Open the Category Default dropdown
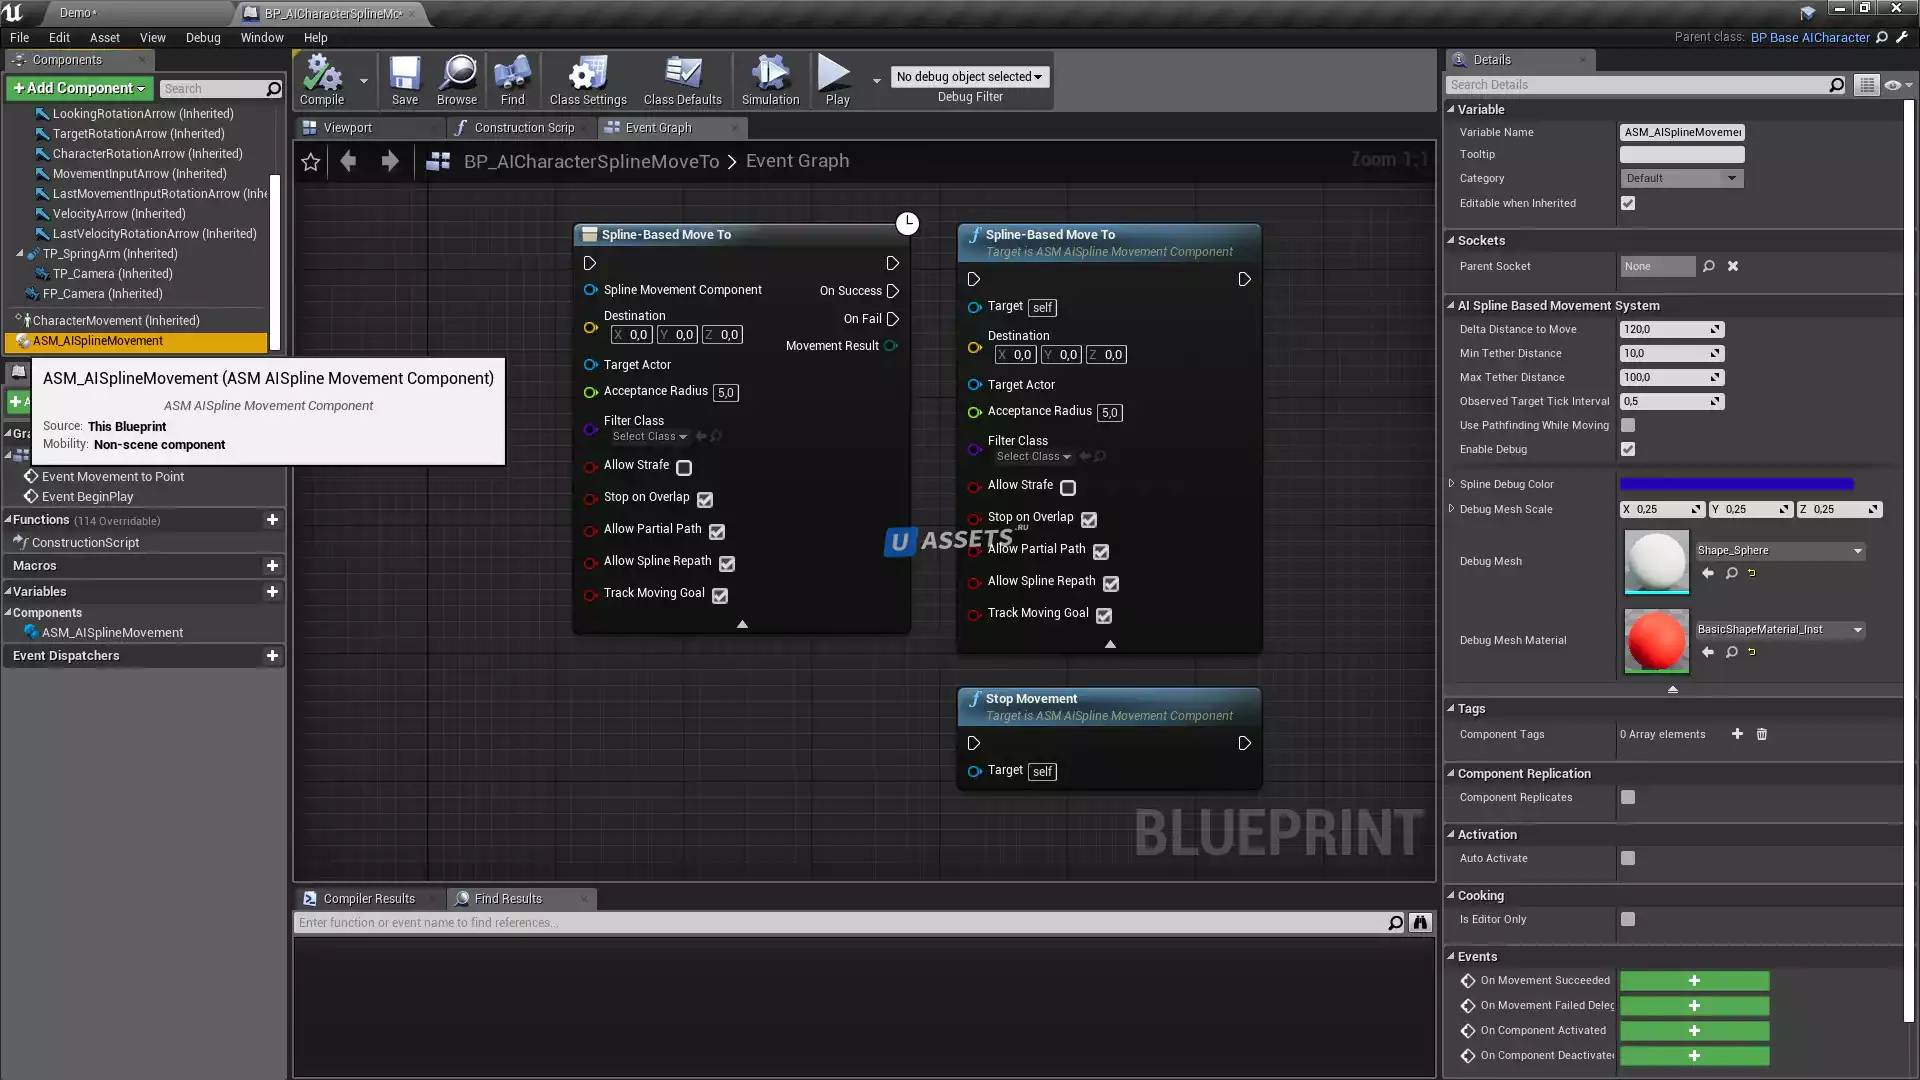Image resolution: width=1920 pixels, height=1080 pixels. click(1681, 178)
